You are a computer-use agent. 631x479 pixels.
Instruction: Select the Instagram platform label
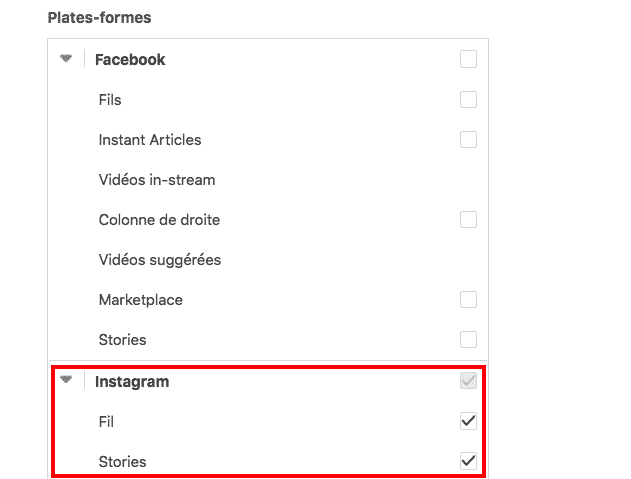(132, 381)
